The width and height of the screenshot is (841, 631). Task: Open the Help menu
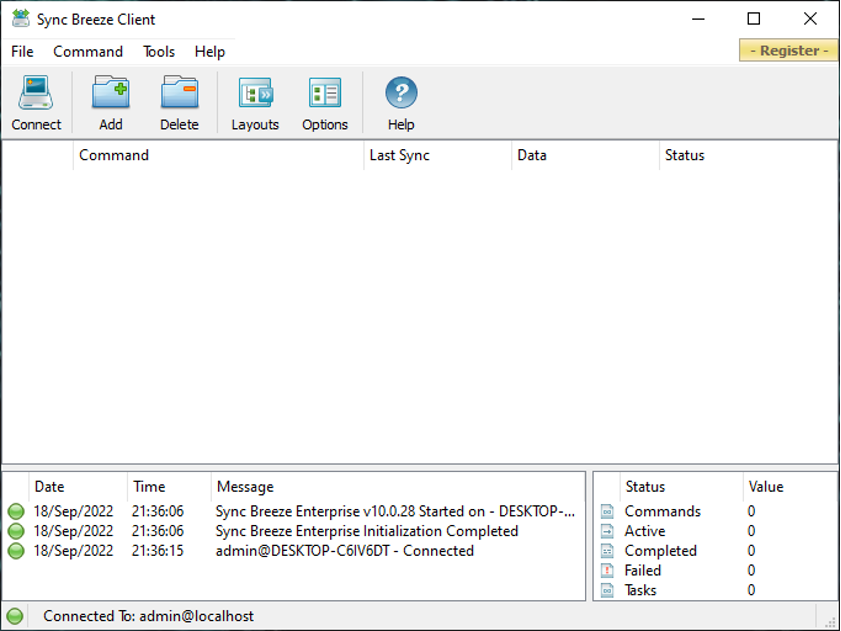tap(210, 52)
